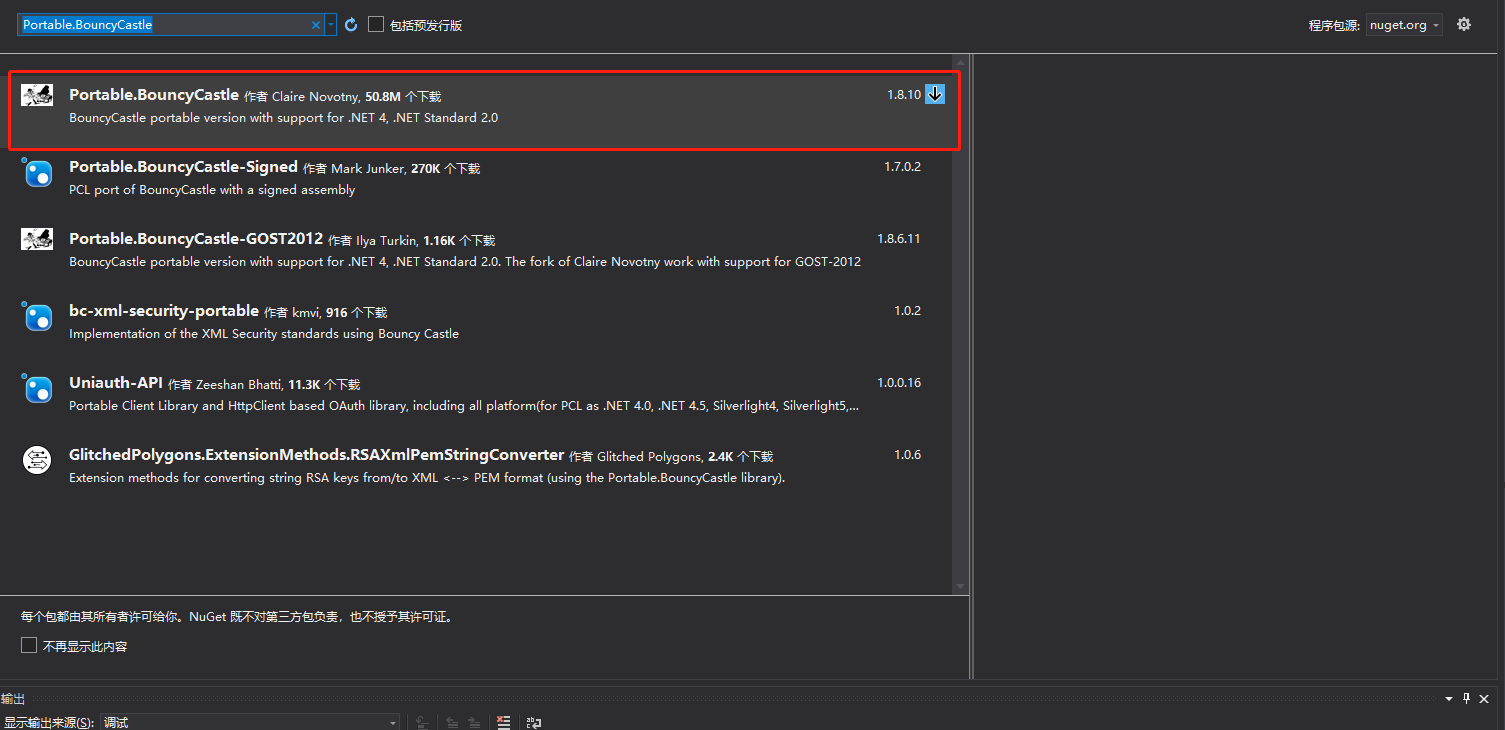The width and height of the screenshot is (1505, 730).
Task: Refresh the package search results
Action: tap(351, 25)
